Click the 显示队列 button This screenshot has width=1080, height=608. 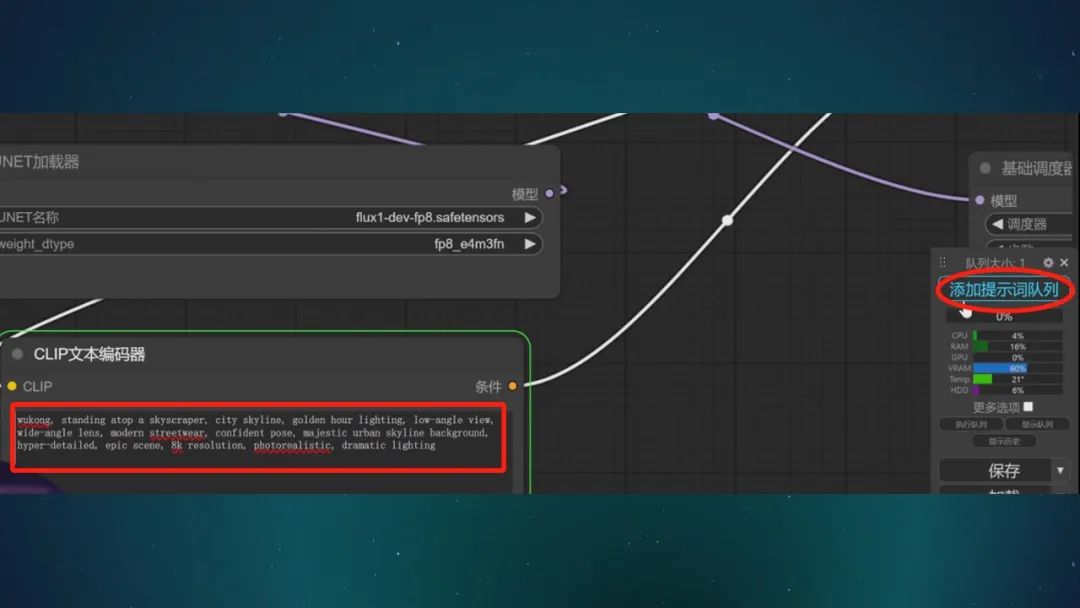click(1037, 424)
